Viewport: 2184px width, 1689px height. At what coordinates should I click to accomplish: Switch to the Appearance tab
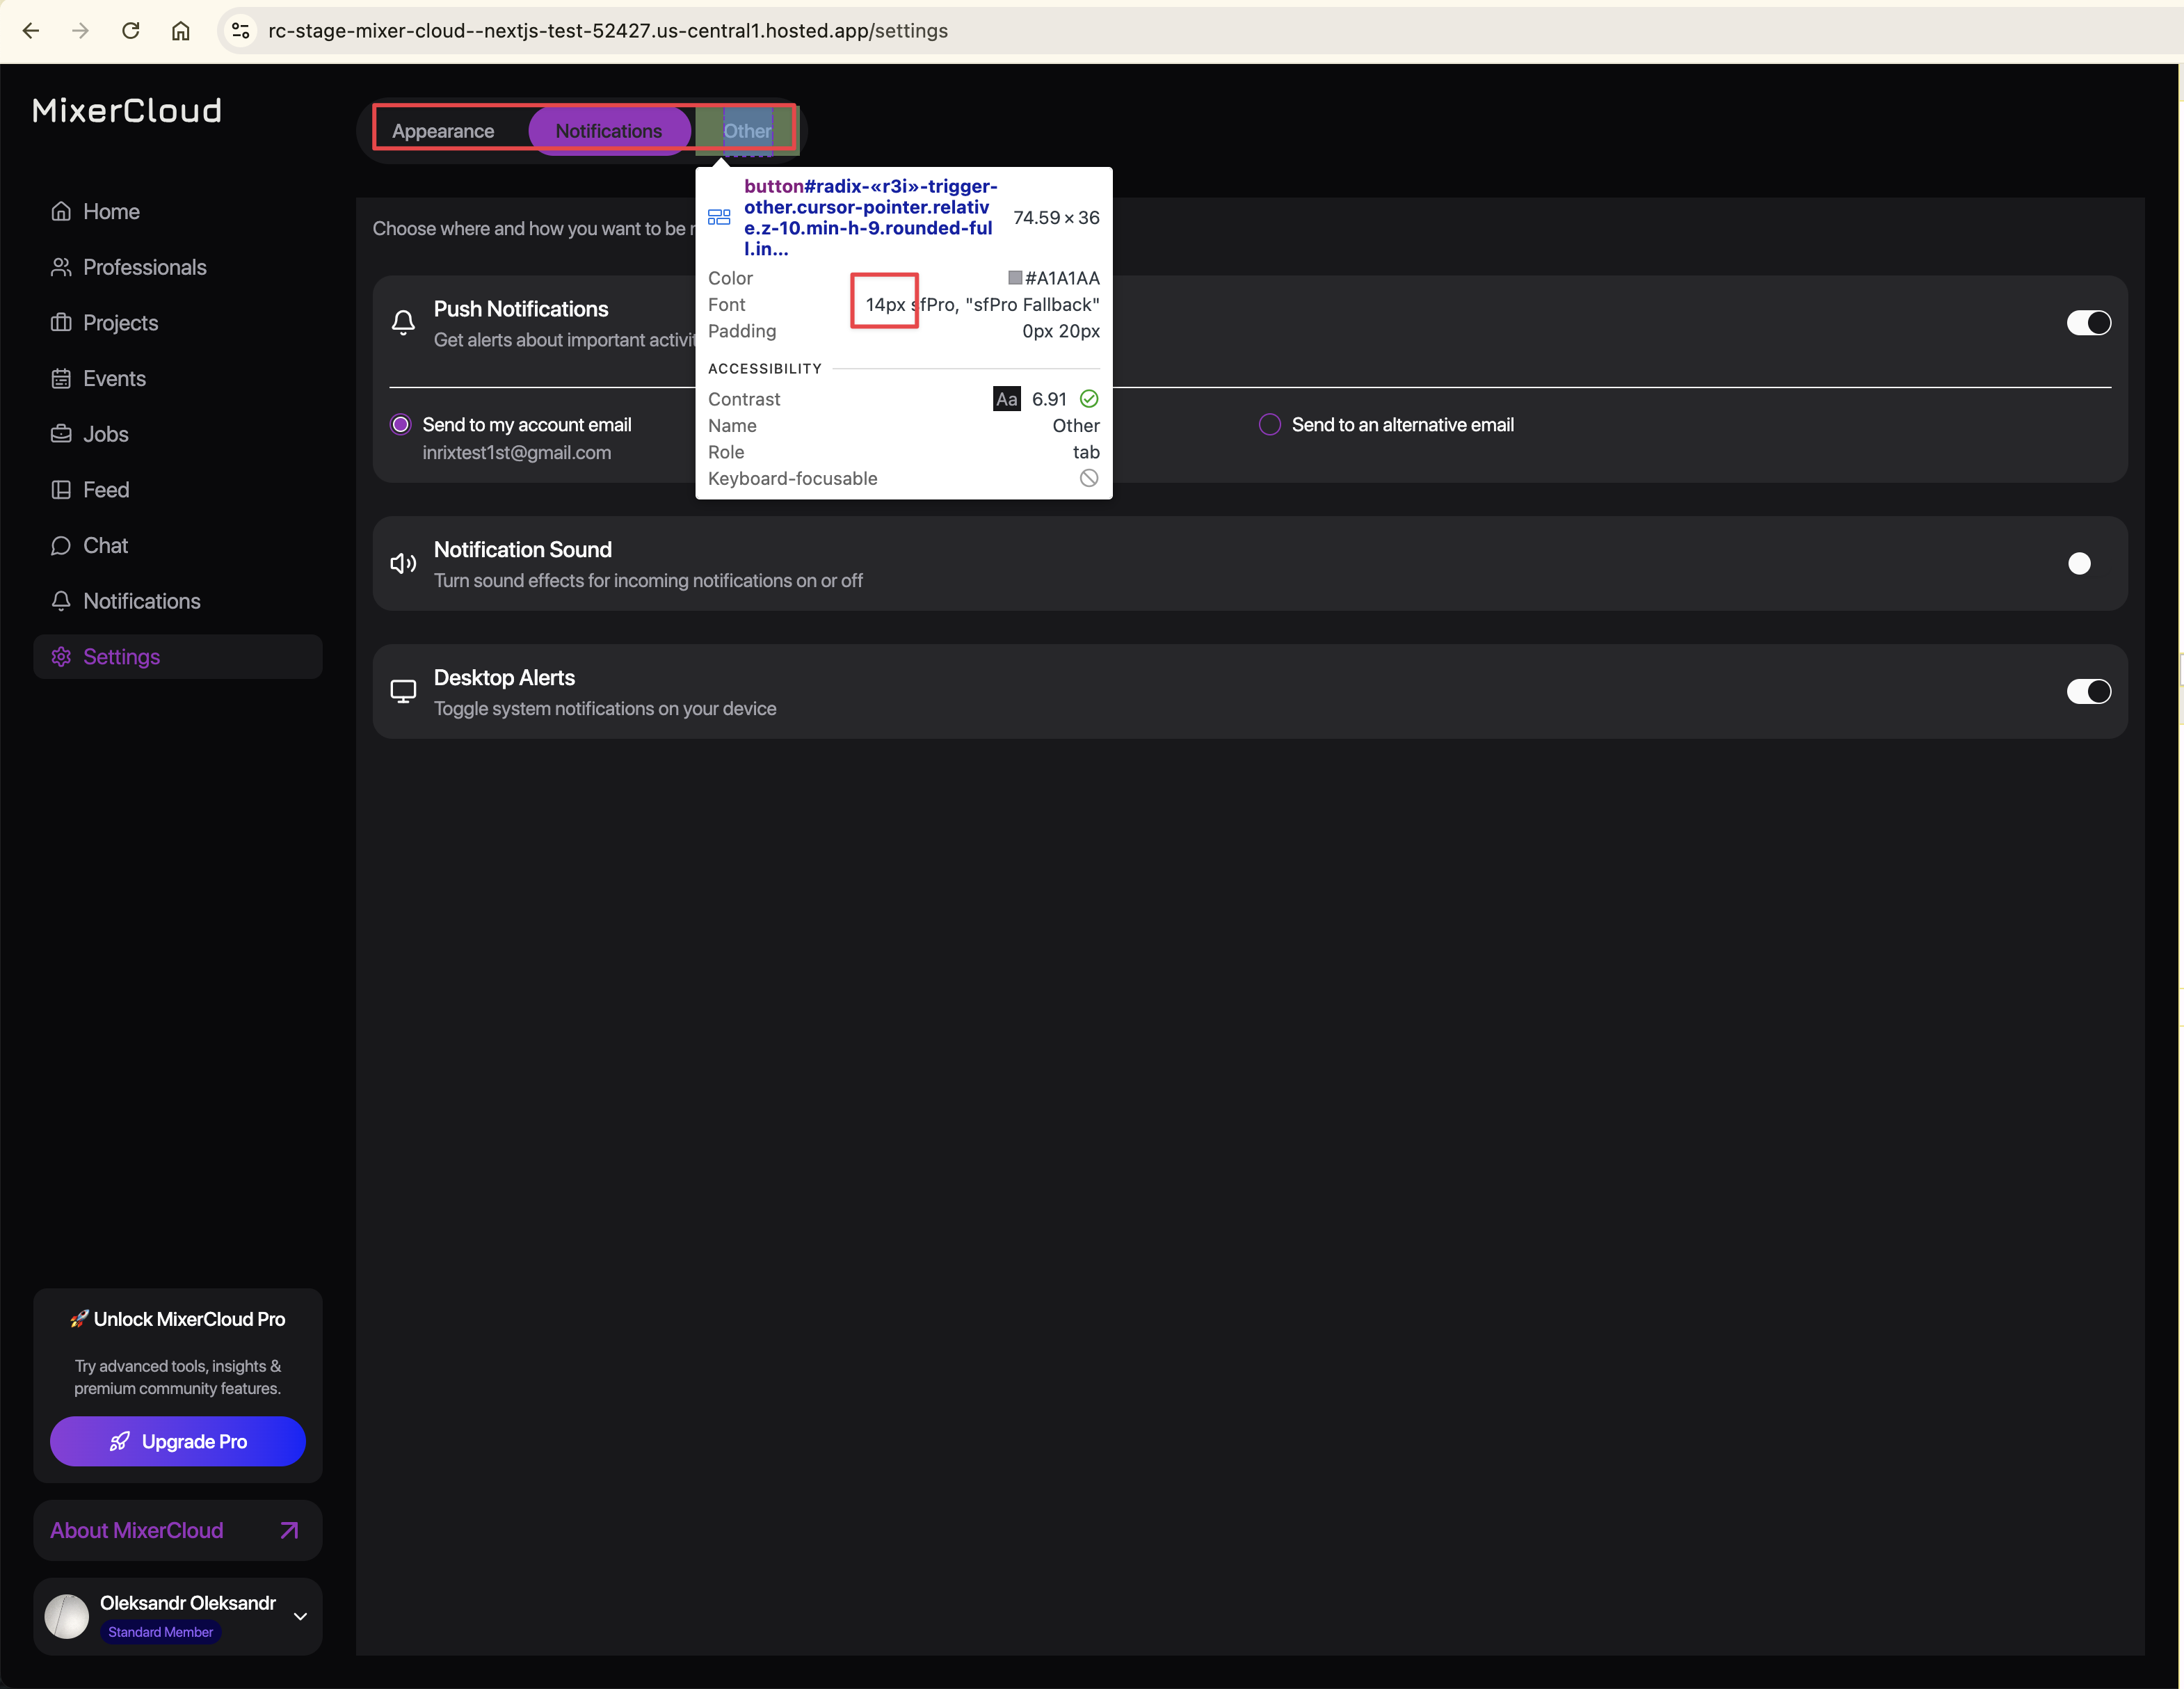[443, 131]
